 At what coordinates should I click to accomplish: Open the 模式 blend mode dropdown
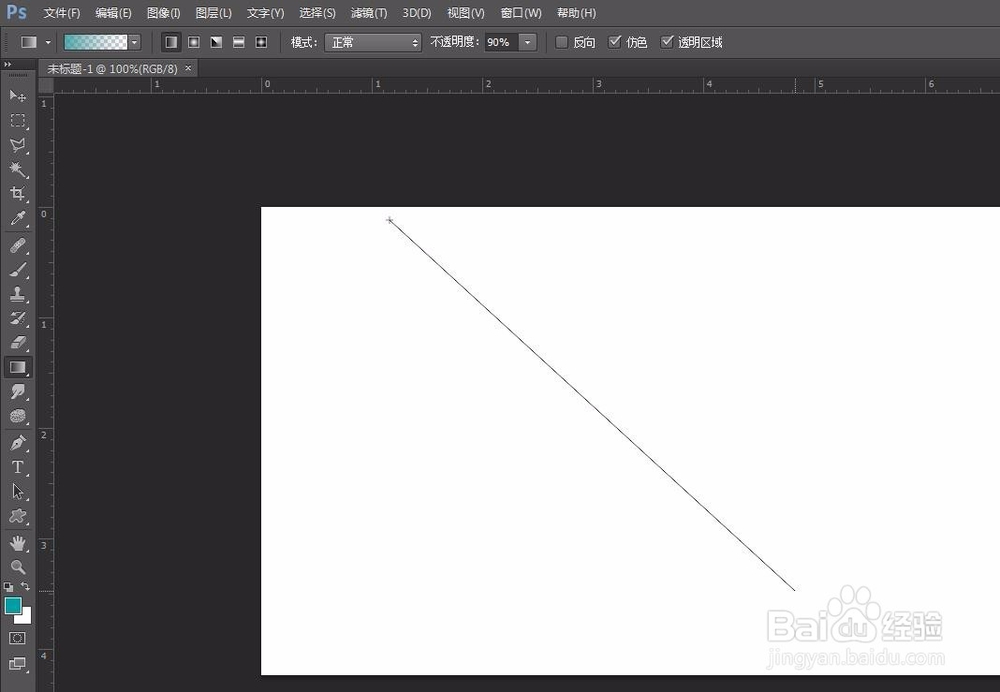pyautogui.click(x=373, y=42)
